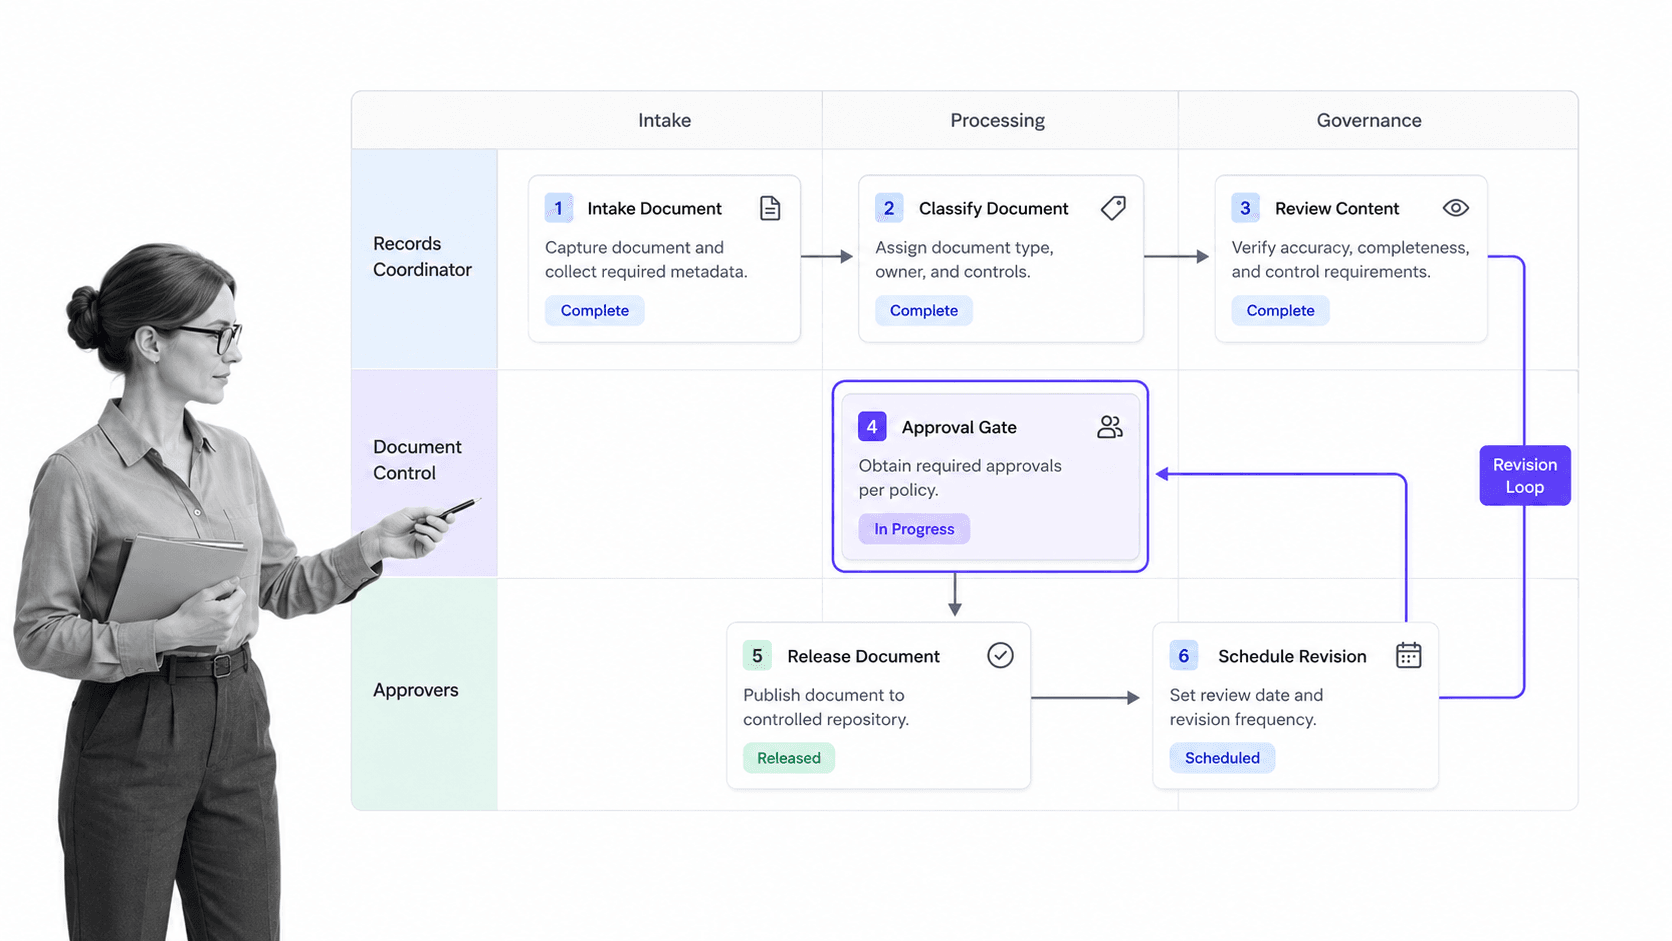Viewport: 1672px width, 941px height.
Task: Select the step 5 number badge
Action: tap(757, 656)
